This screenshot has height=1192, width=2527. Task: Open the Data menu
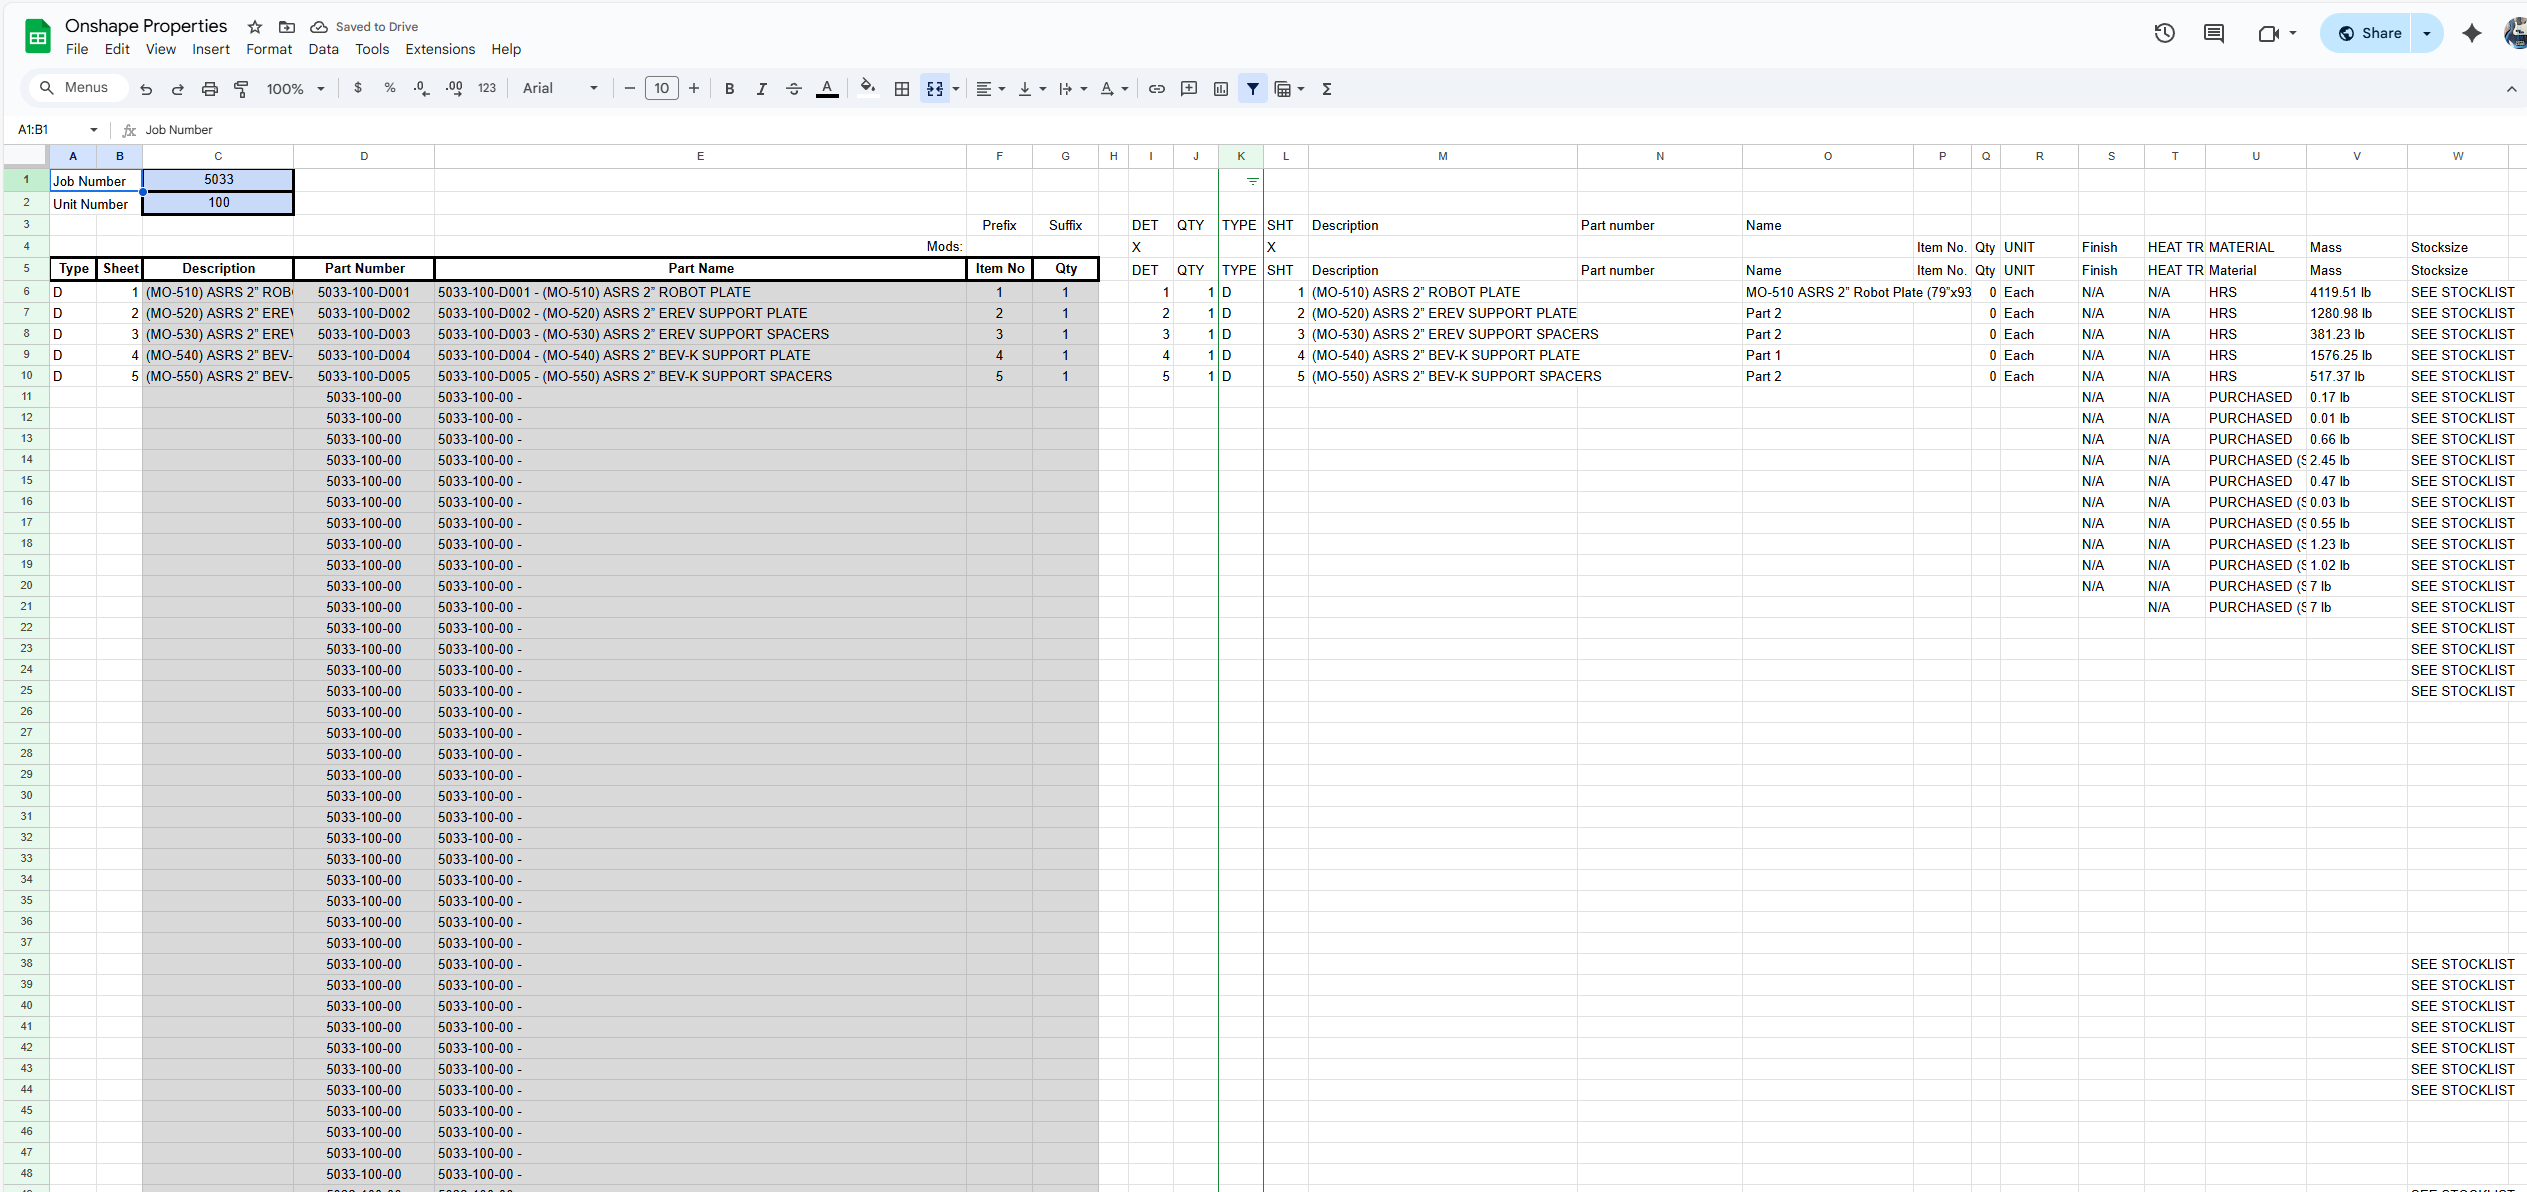click(x=323, y=49)
